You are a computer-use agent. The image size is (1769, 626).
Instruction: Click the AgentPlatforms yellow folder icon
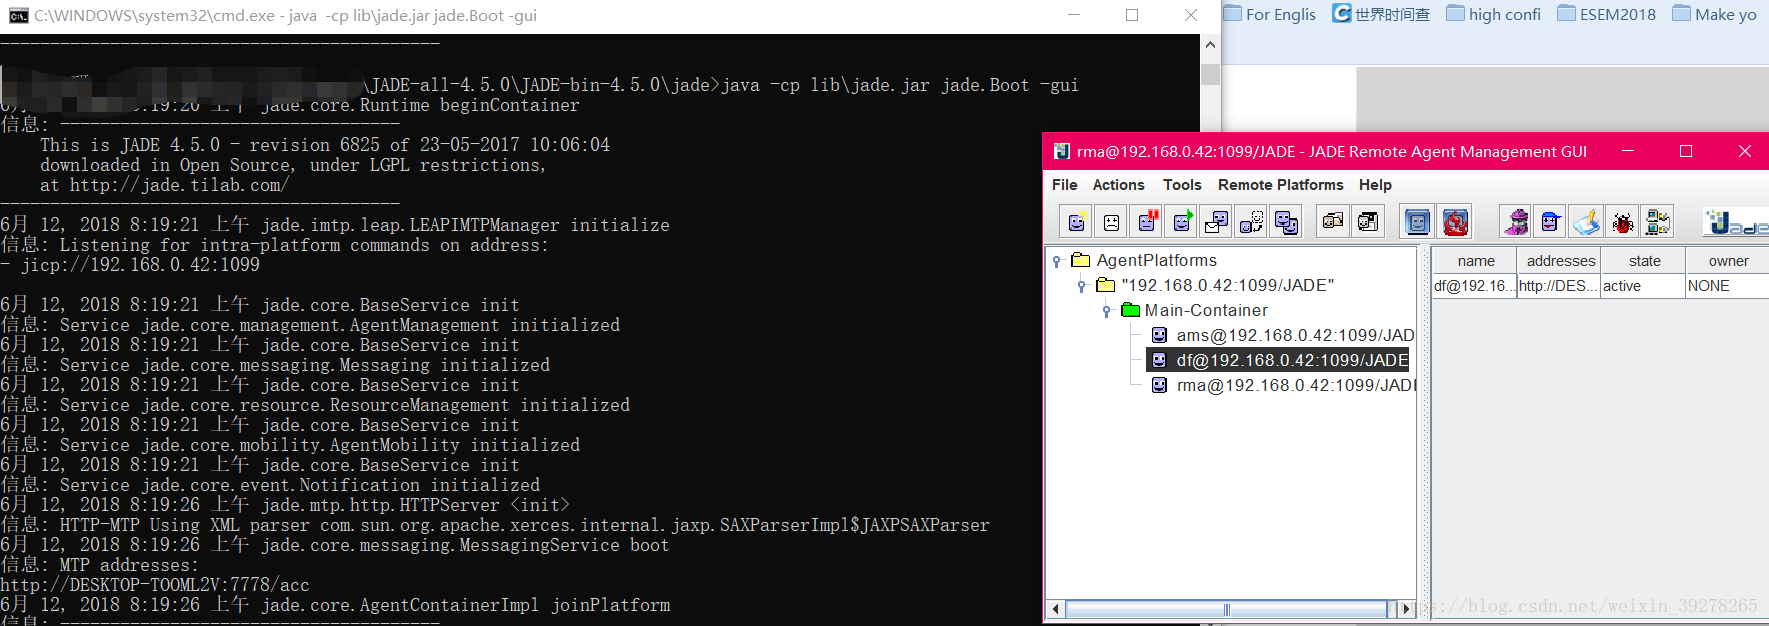1081,260
